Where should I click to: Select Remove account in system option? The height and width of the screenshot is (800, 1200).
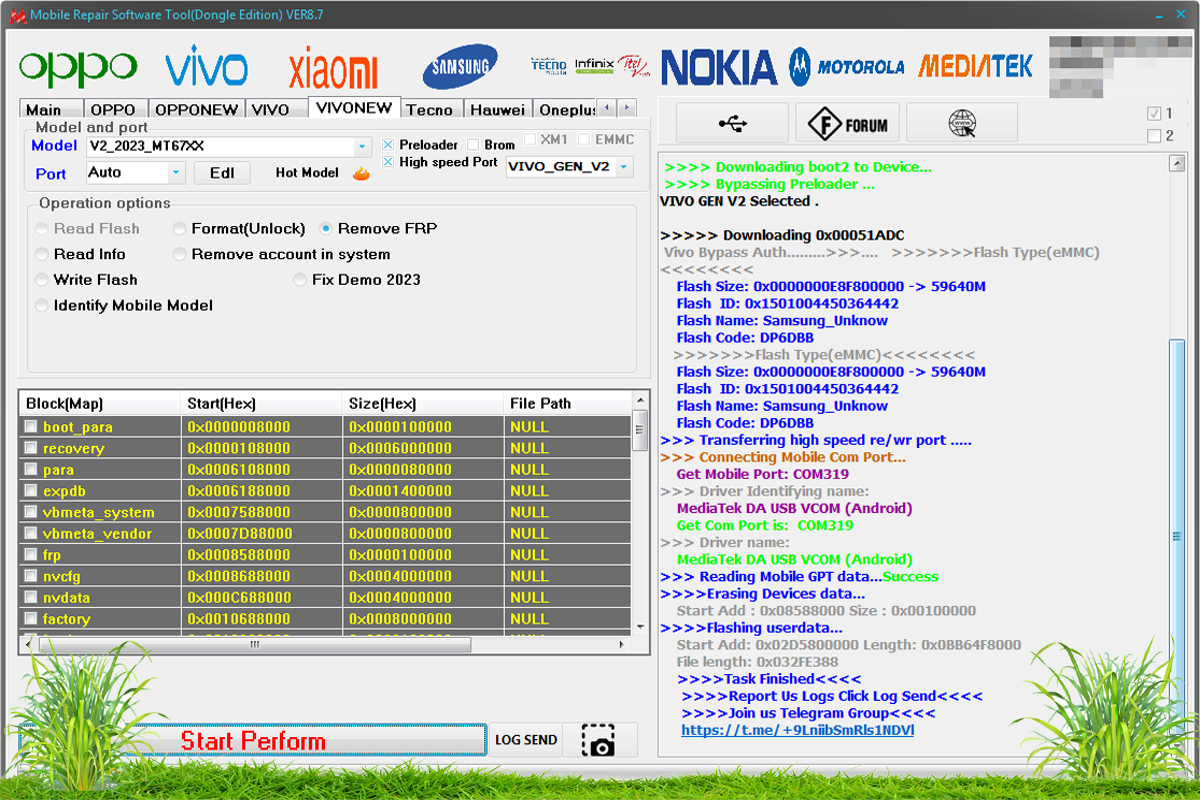[180, 254]
